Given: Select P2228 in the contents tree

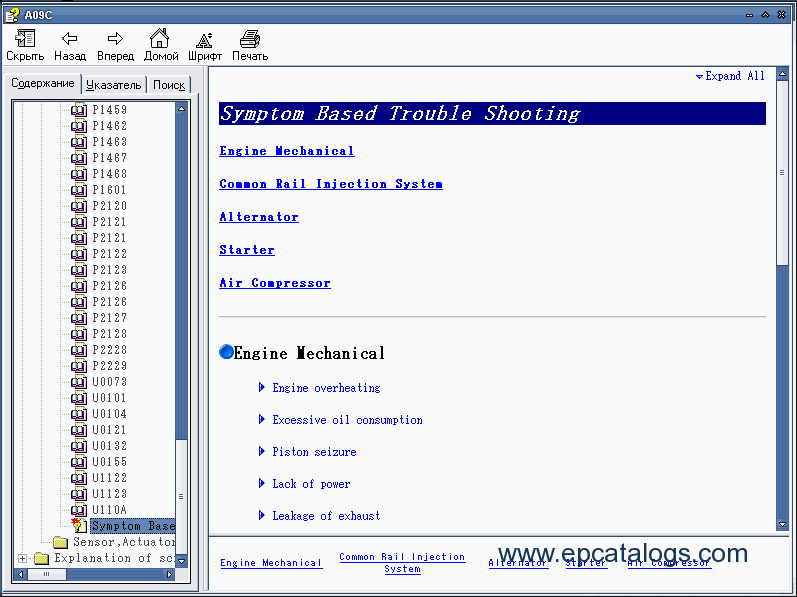Looking at the screenshot, I should pyautogui.click(x=110, y=350).
